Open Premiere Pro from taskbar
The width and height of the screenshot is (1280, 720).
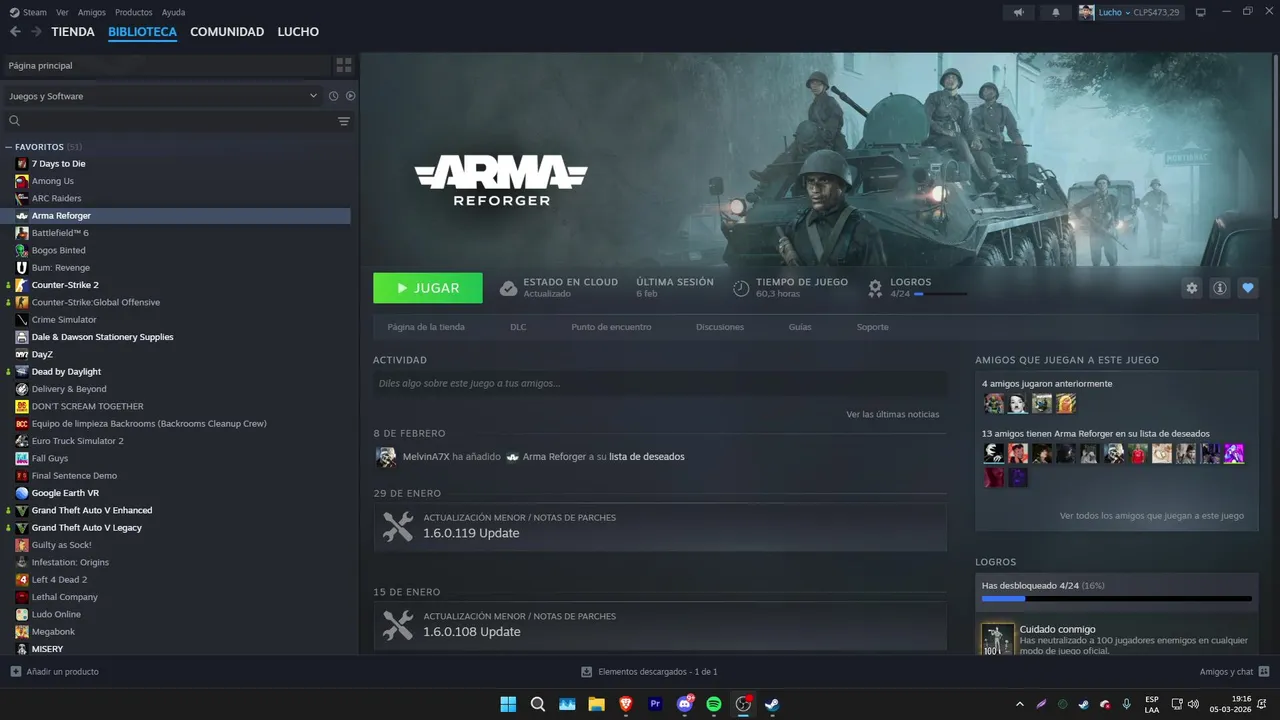pyautogui.click(x=656, y=704)
